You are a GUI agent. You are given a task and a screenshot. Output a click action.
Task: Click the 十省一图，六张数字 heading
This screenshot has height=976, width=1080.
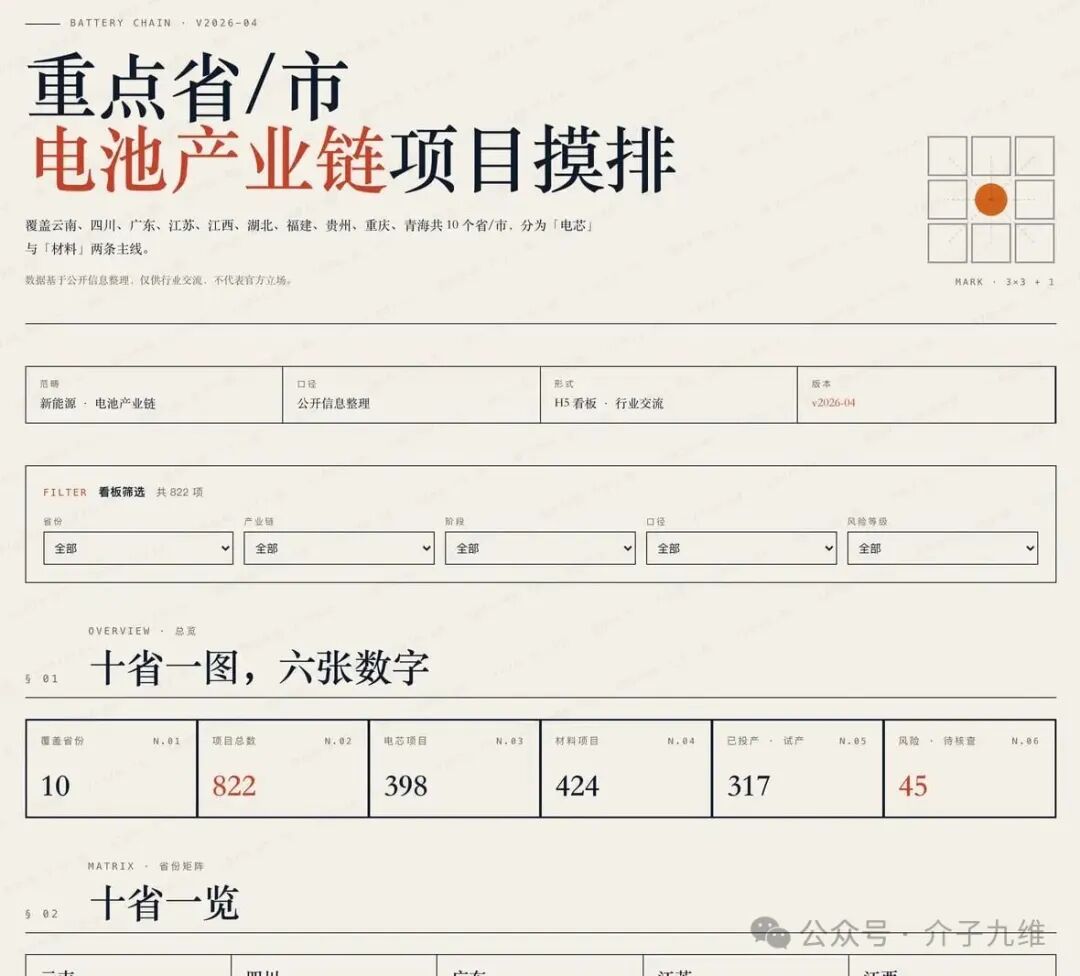260,667
